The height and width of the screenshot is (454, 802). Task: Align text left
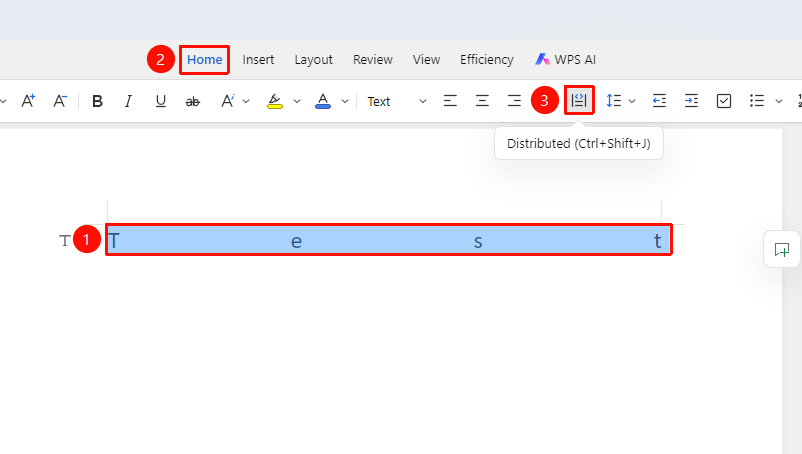pos(450,101)
